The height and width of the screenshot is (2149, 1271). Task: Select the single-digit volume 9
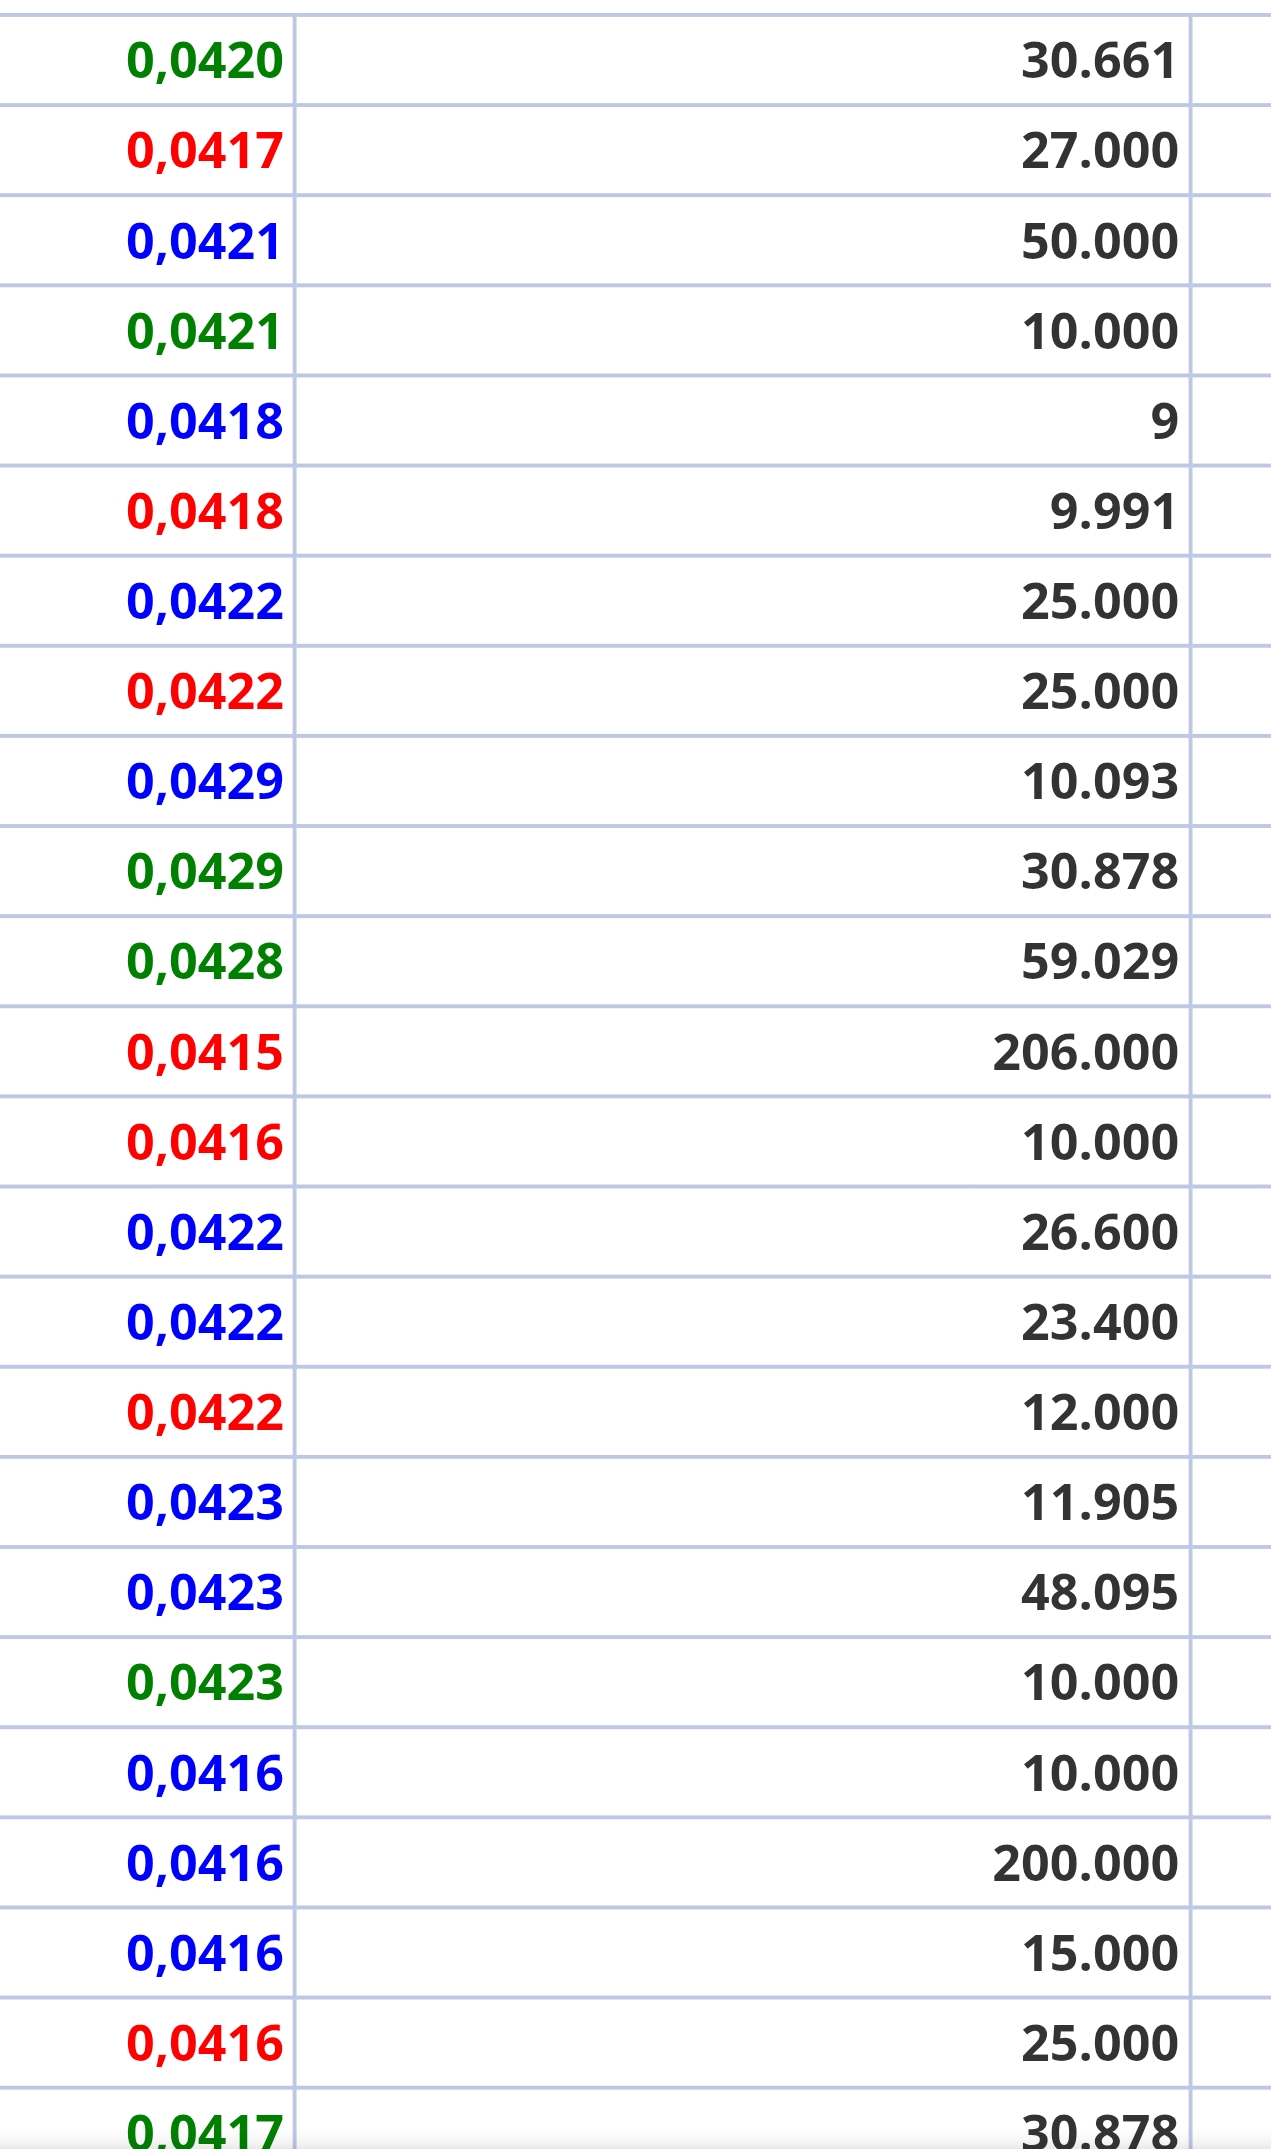(1164, 421)
